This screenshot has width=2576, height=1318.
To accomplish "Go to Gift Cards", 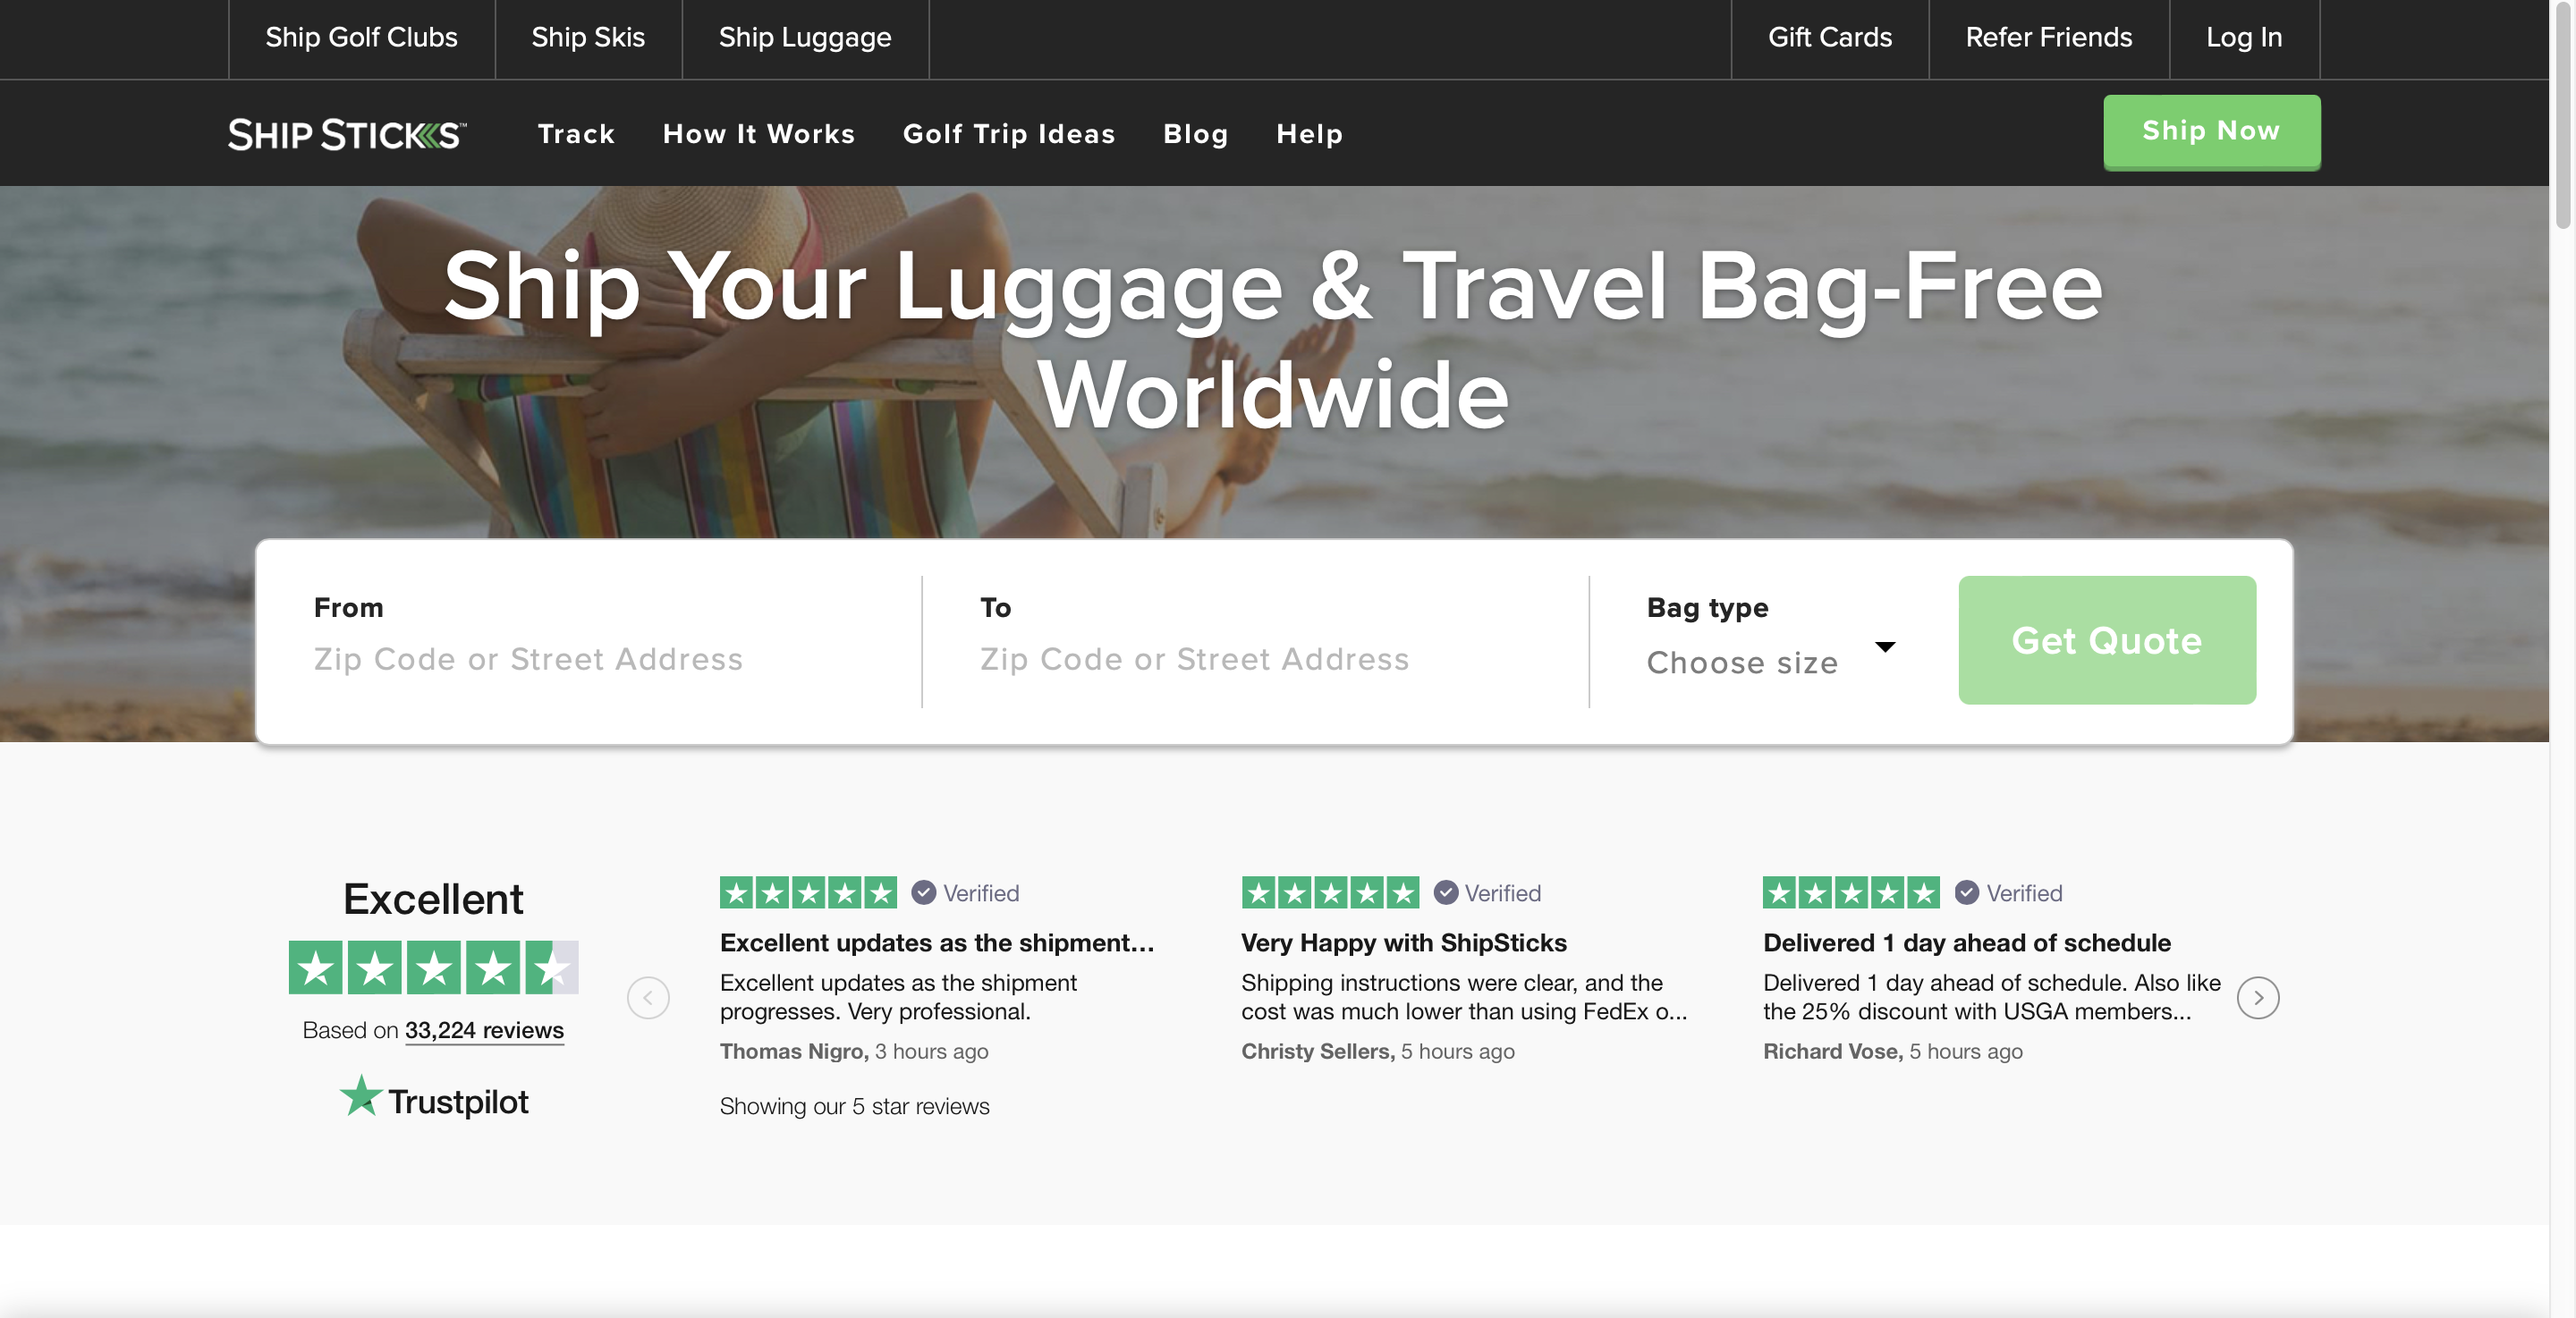I will [x=1829, y=38].
